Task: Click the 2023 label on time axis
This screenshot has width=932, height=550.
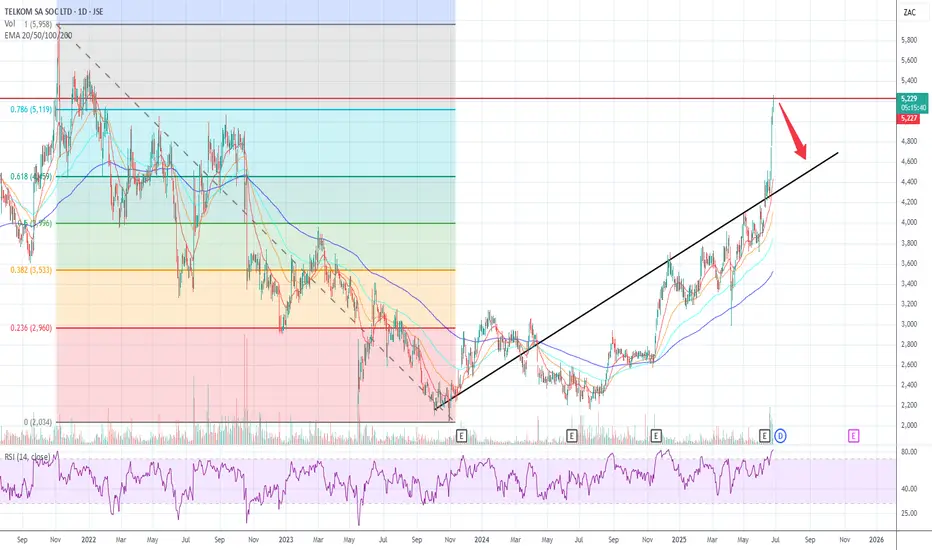Action: point(286,540)
